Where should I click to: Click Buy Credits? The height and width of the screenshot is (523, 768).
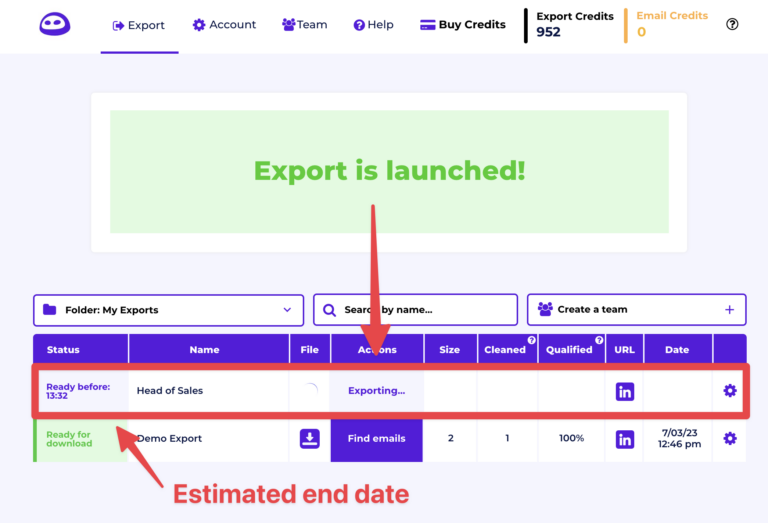[463, 25]
